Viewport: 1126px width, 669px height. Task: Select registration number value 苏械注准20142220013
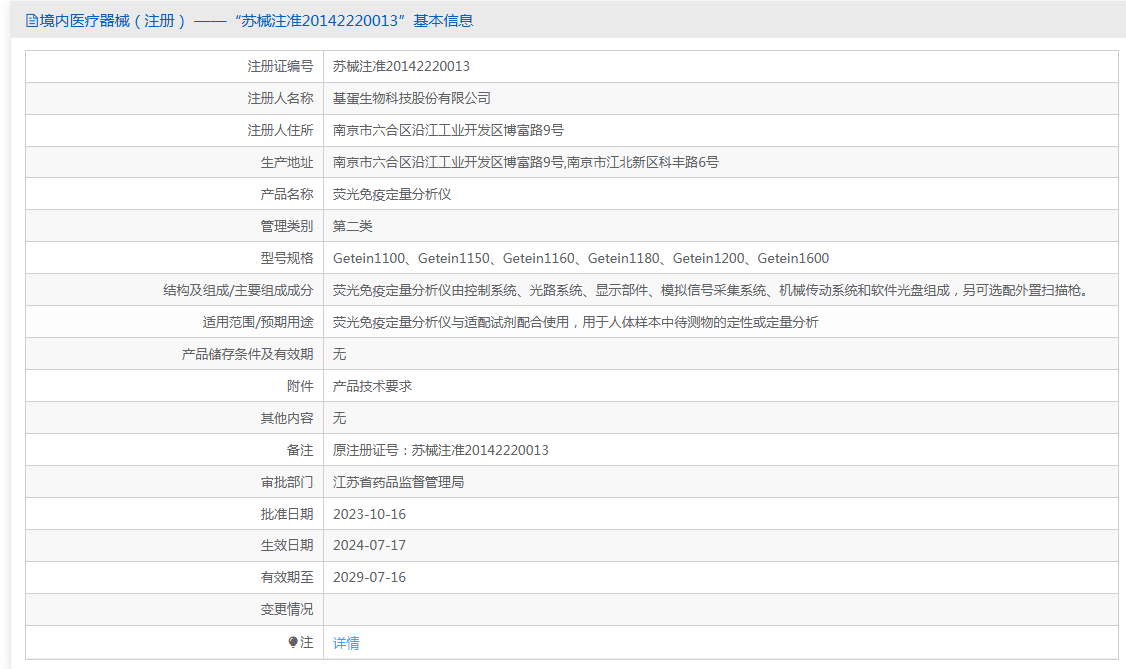[x=401, y=66]
